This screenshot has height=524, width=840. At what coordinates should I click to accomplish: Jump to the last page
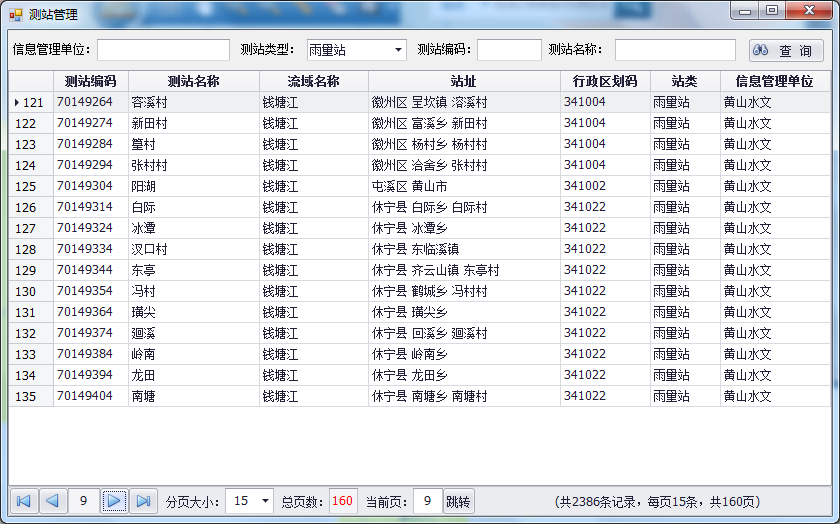[144, 500]
